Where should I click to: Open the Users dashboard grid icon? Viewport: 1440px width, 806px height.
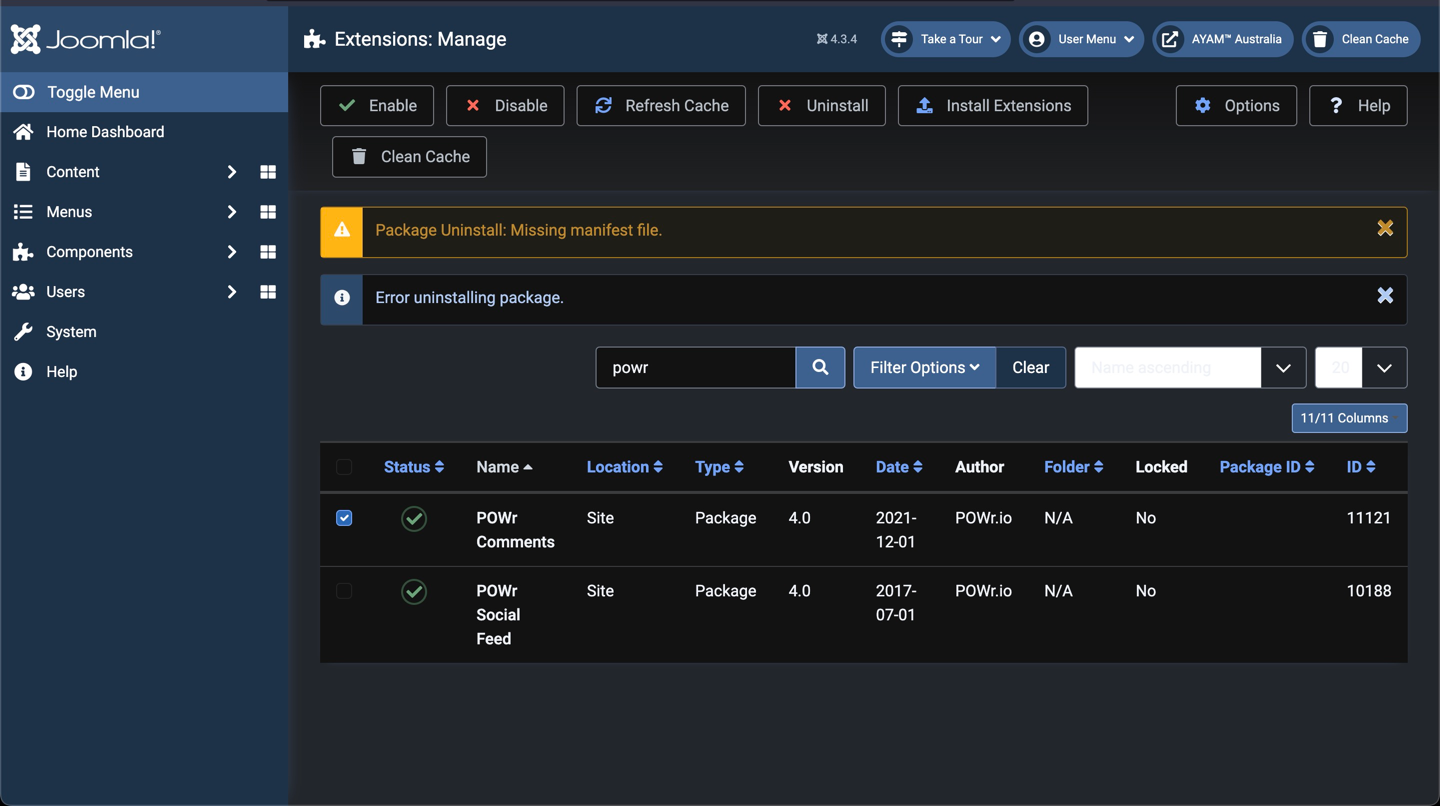[x=268, y=292]
